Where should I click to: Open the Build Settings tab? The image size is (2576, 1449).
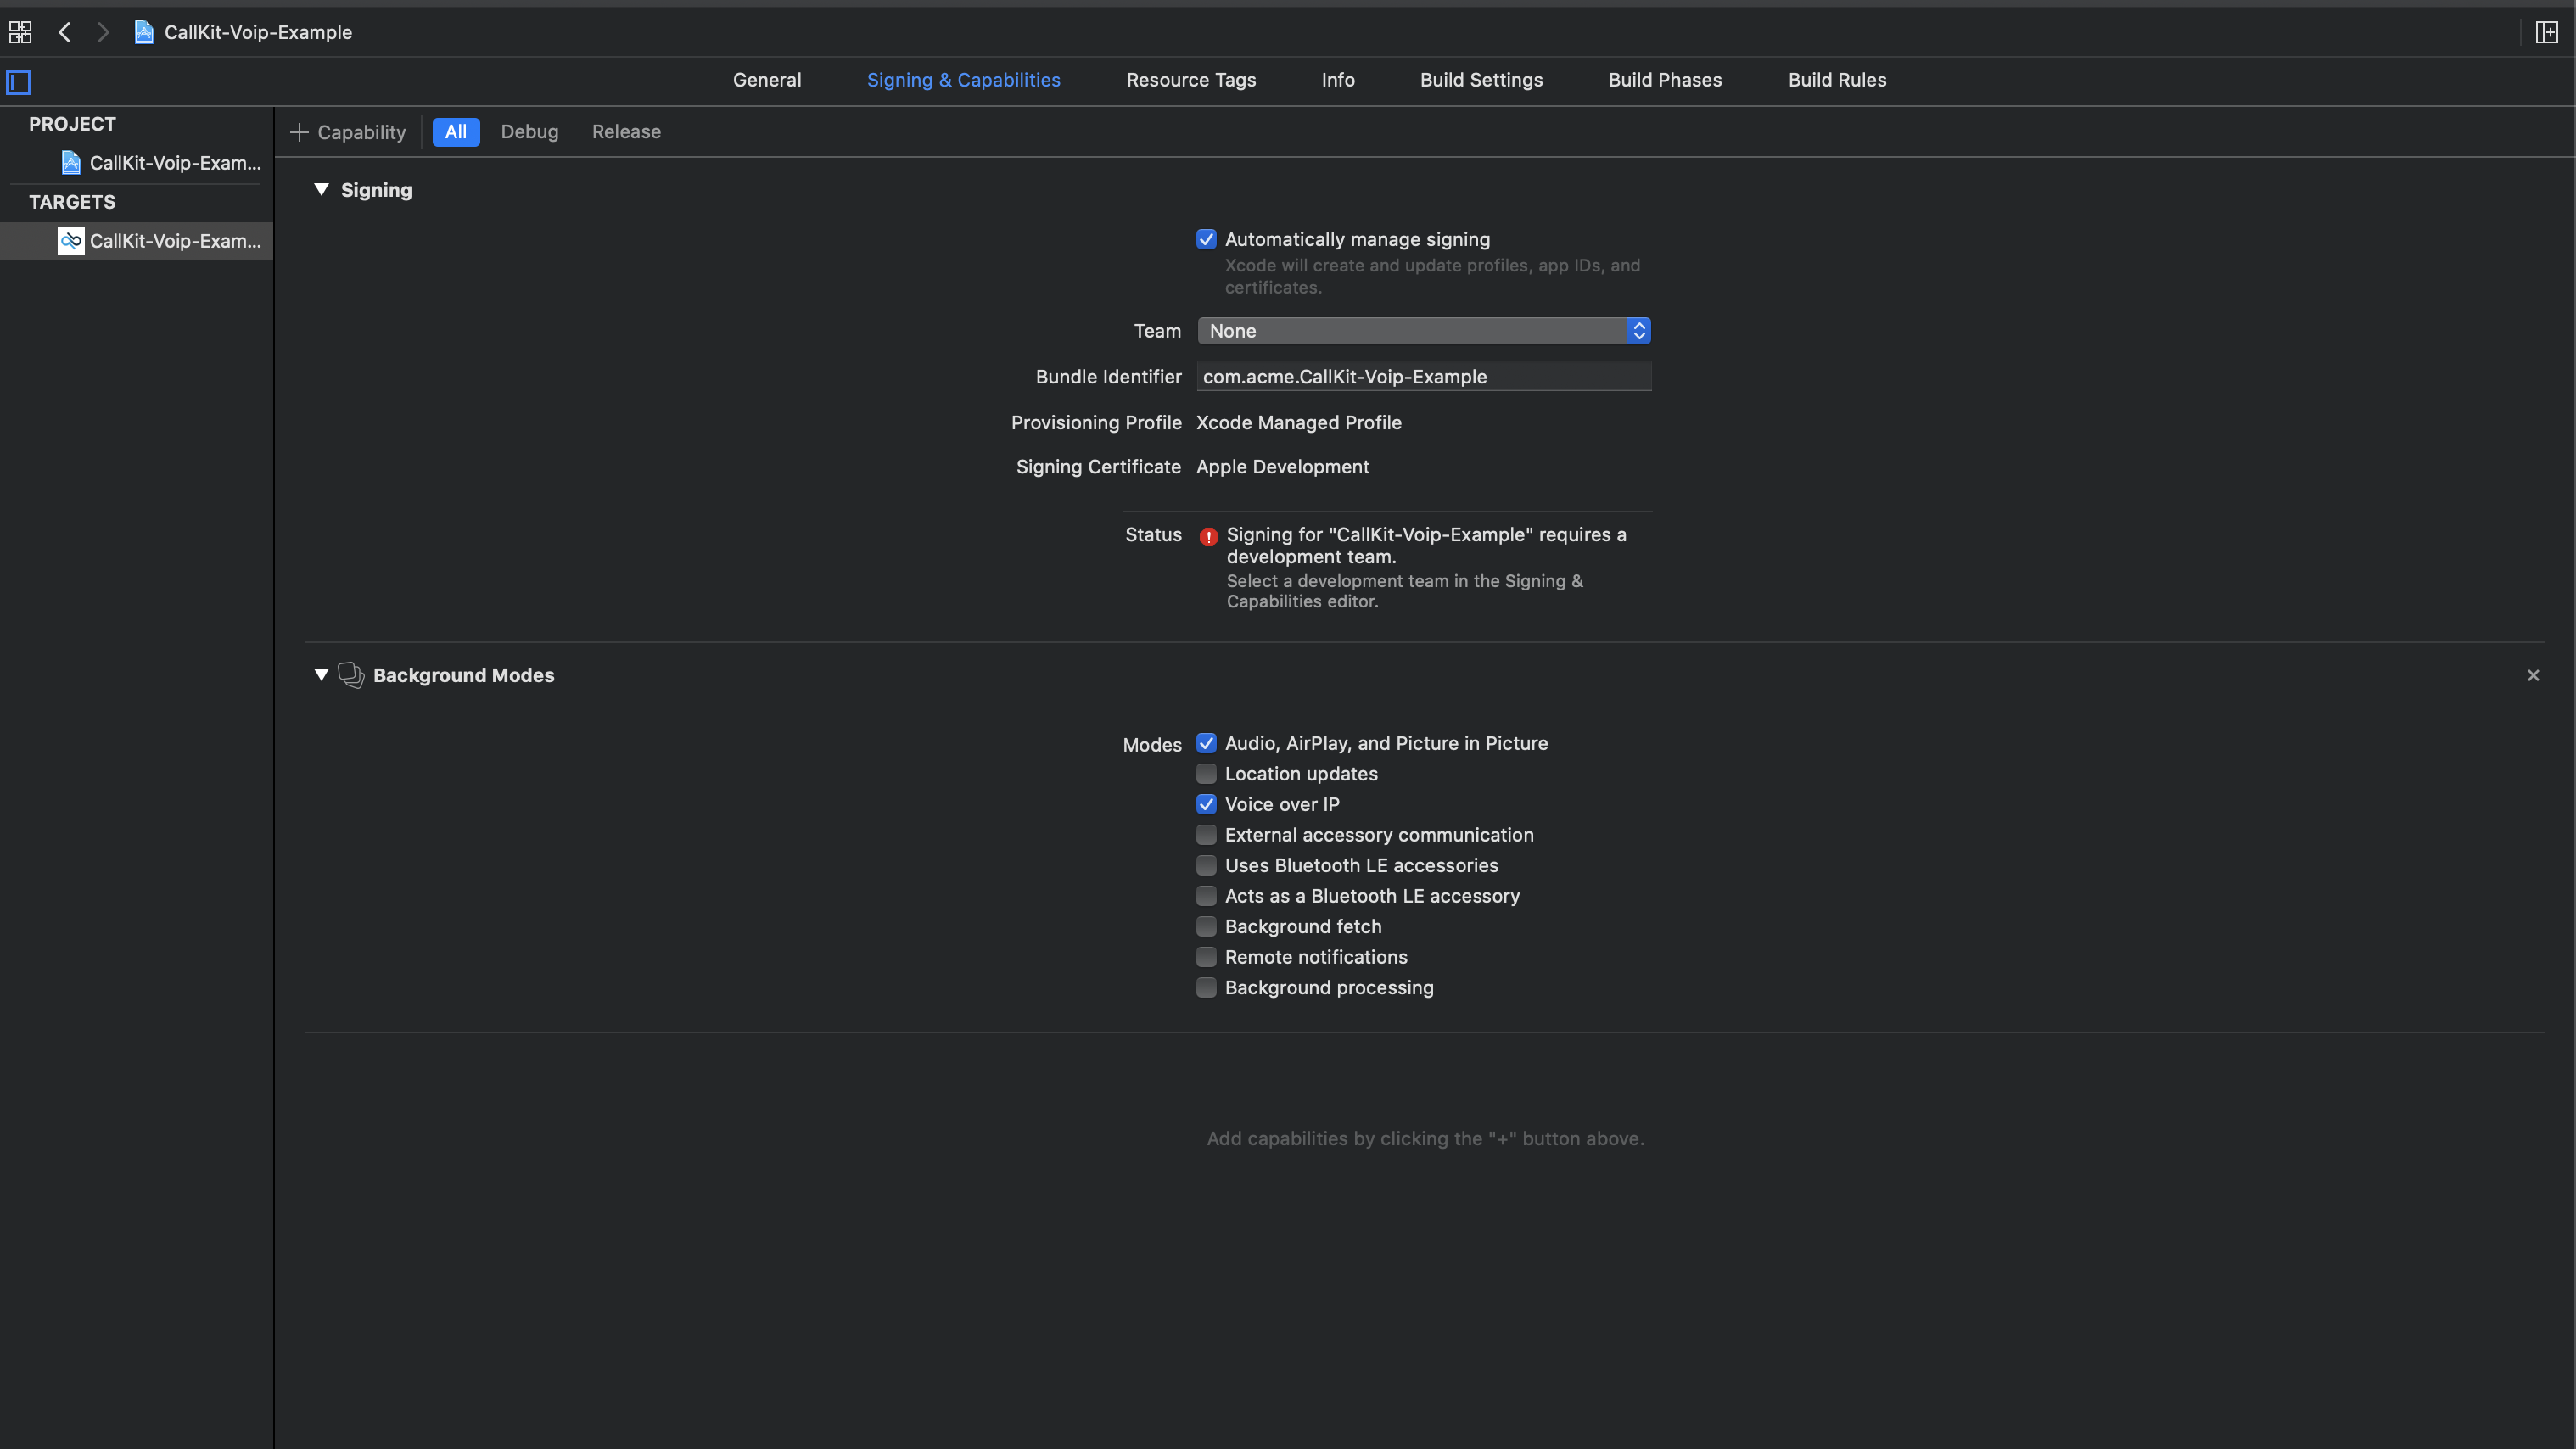[1481, 80]
